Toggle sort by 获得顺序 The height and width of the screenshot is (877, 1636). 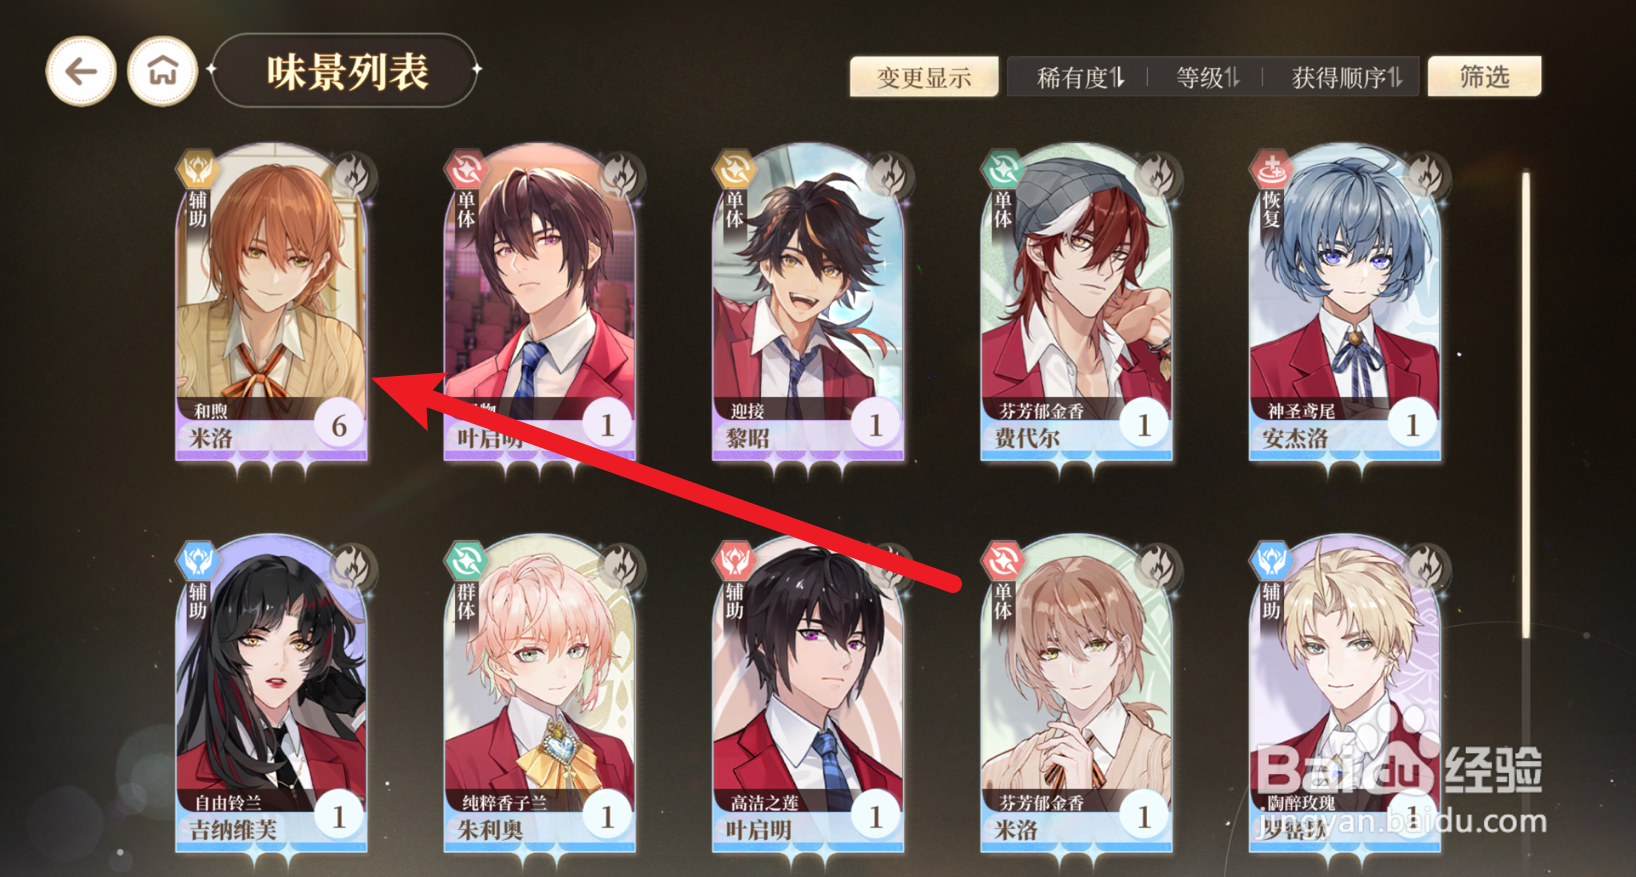tap(1346, 77)
